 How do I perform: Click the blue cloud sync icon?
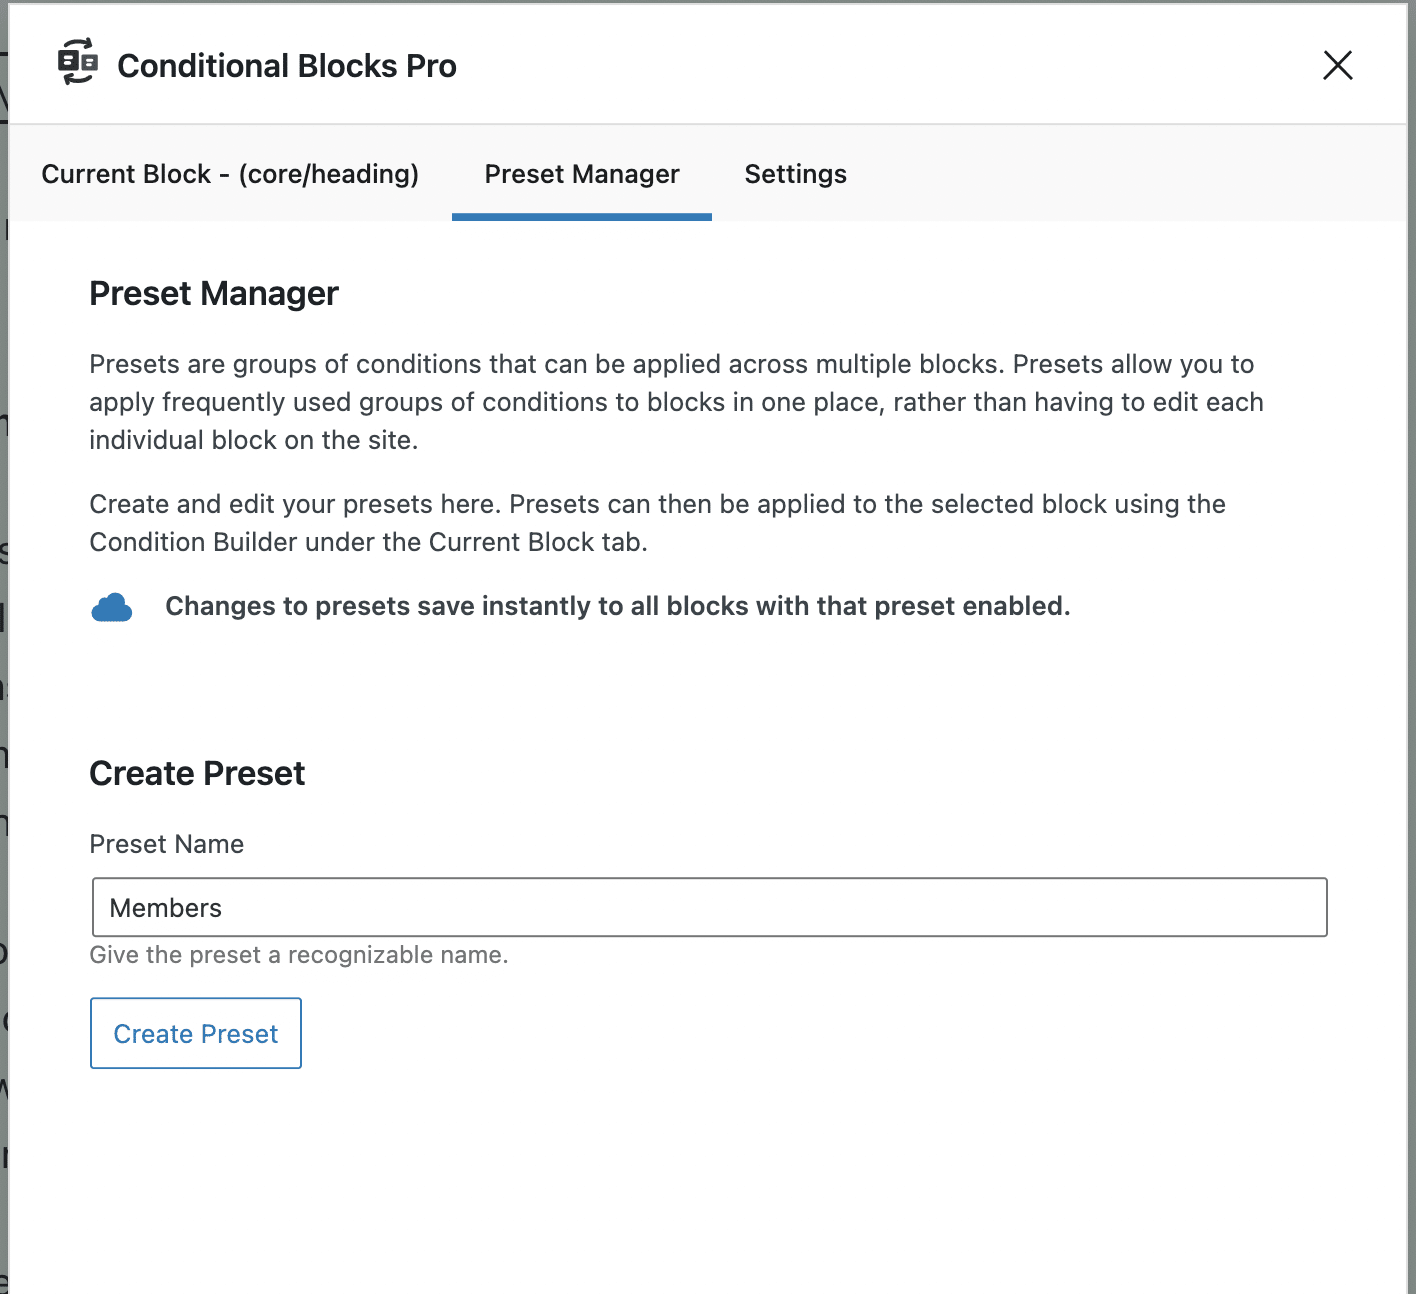click(111, 606)
